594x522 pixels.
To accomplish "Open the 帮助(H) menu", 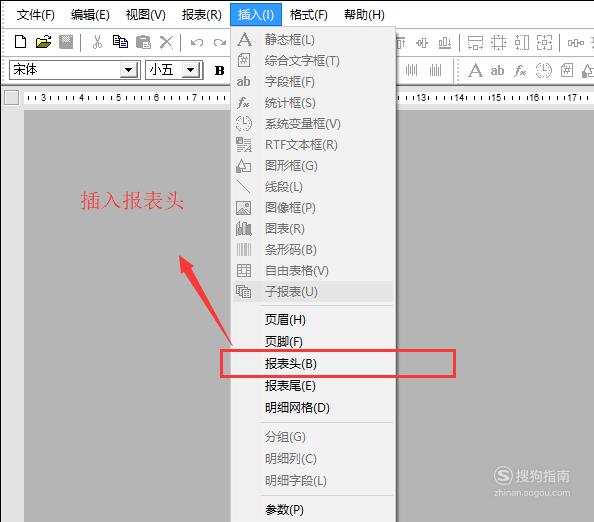I will (x=364, y=15).
